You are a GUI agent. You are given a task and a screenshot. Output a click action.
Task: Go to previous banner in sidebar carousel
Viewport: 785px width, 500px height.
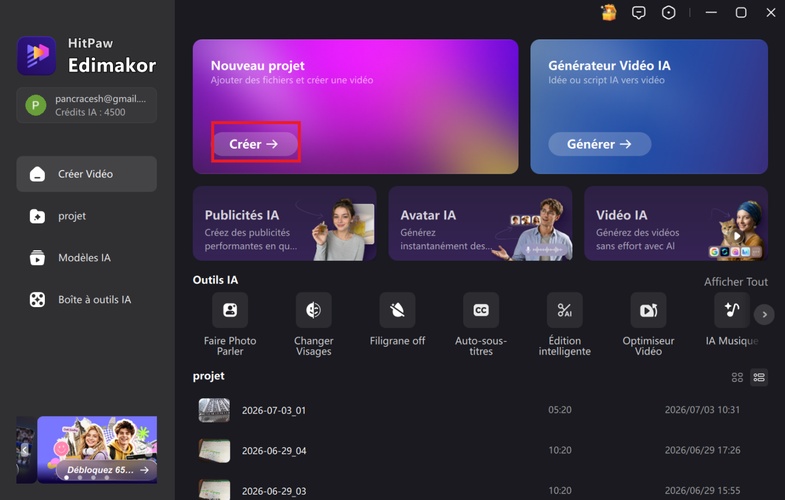[x=24, y=449]
